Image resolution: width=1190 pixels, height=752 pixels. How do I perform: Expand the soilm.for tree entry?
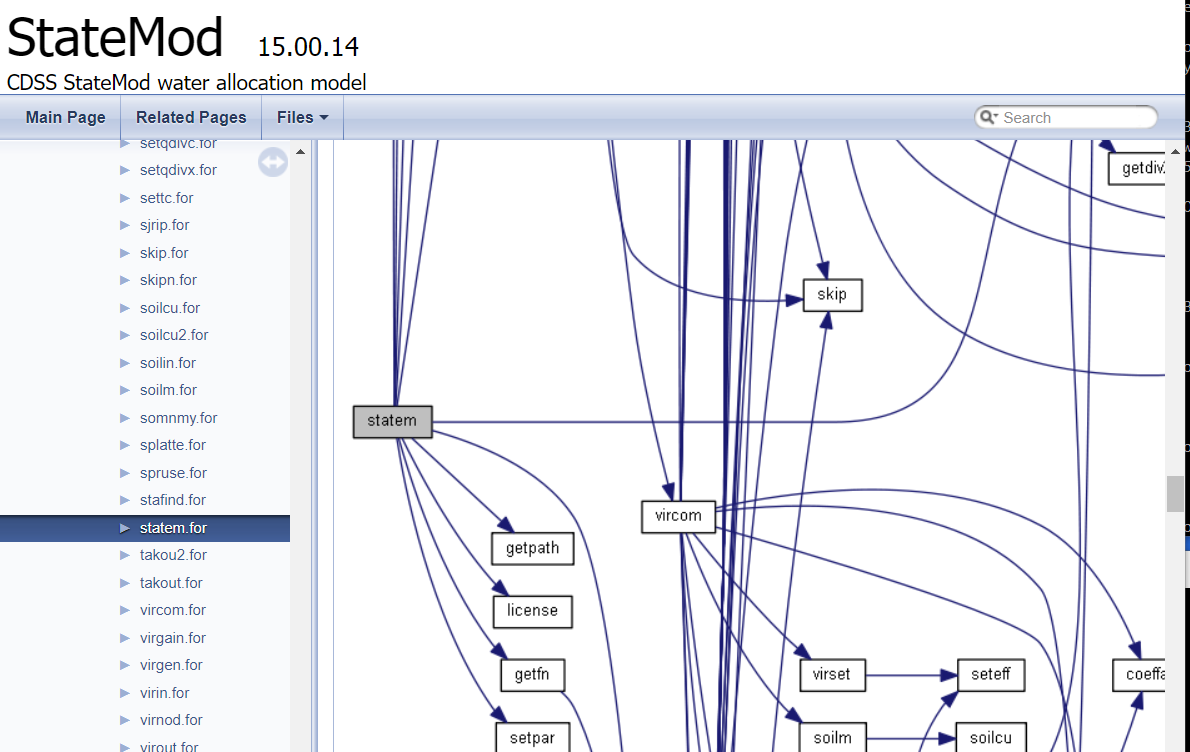[x=125, y=390]
